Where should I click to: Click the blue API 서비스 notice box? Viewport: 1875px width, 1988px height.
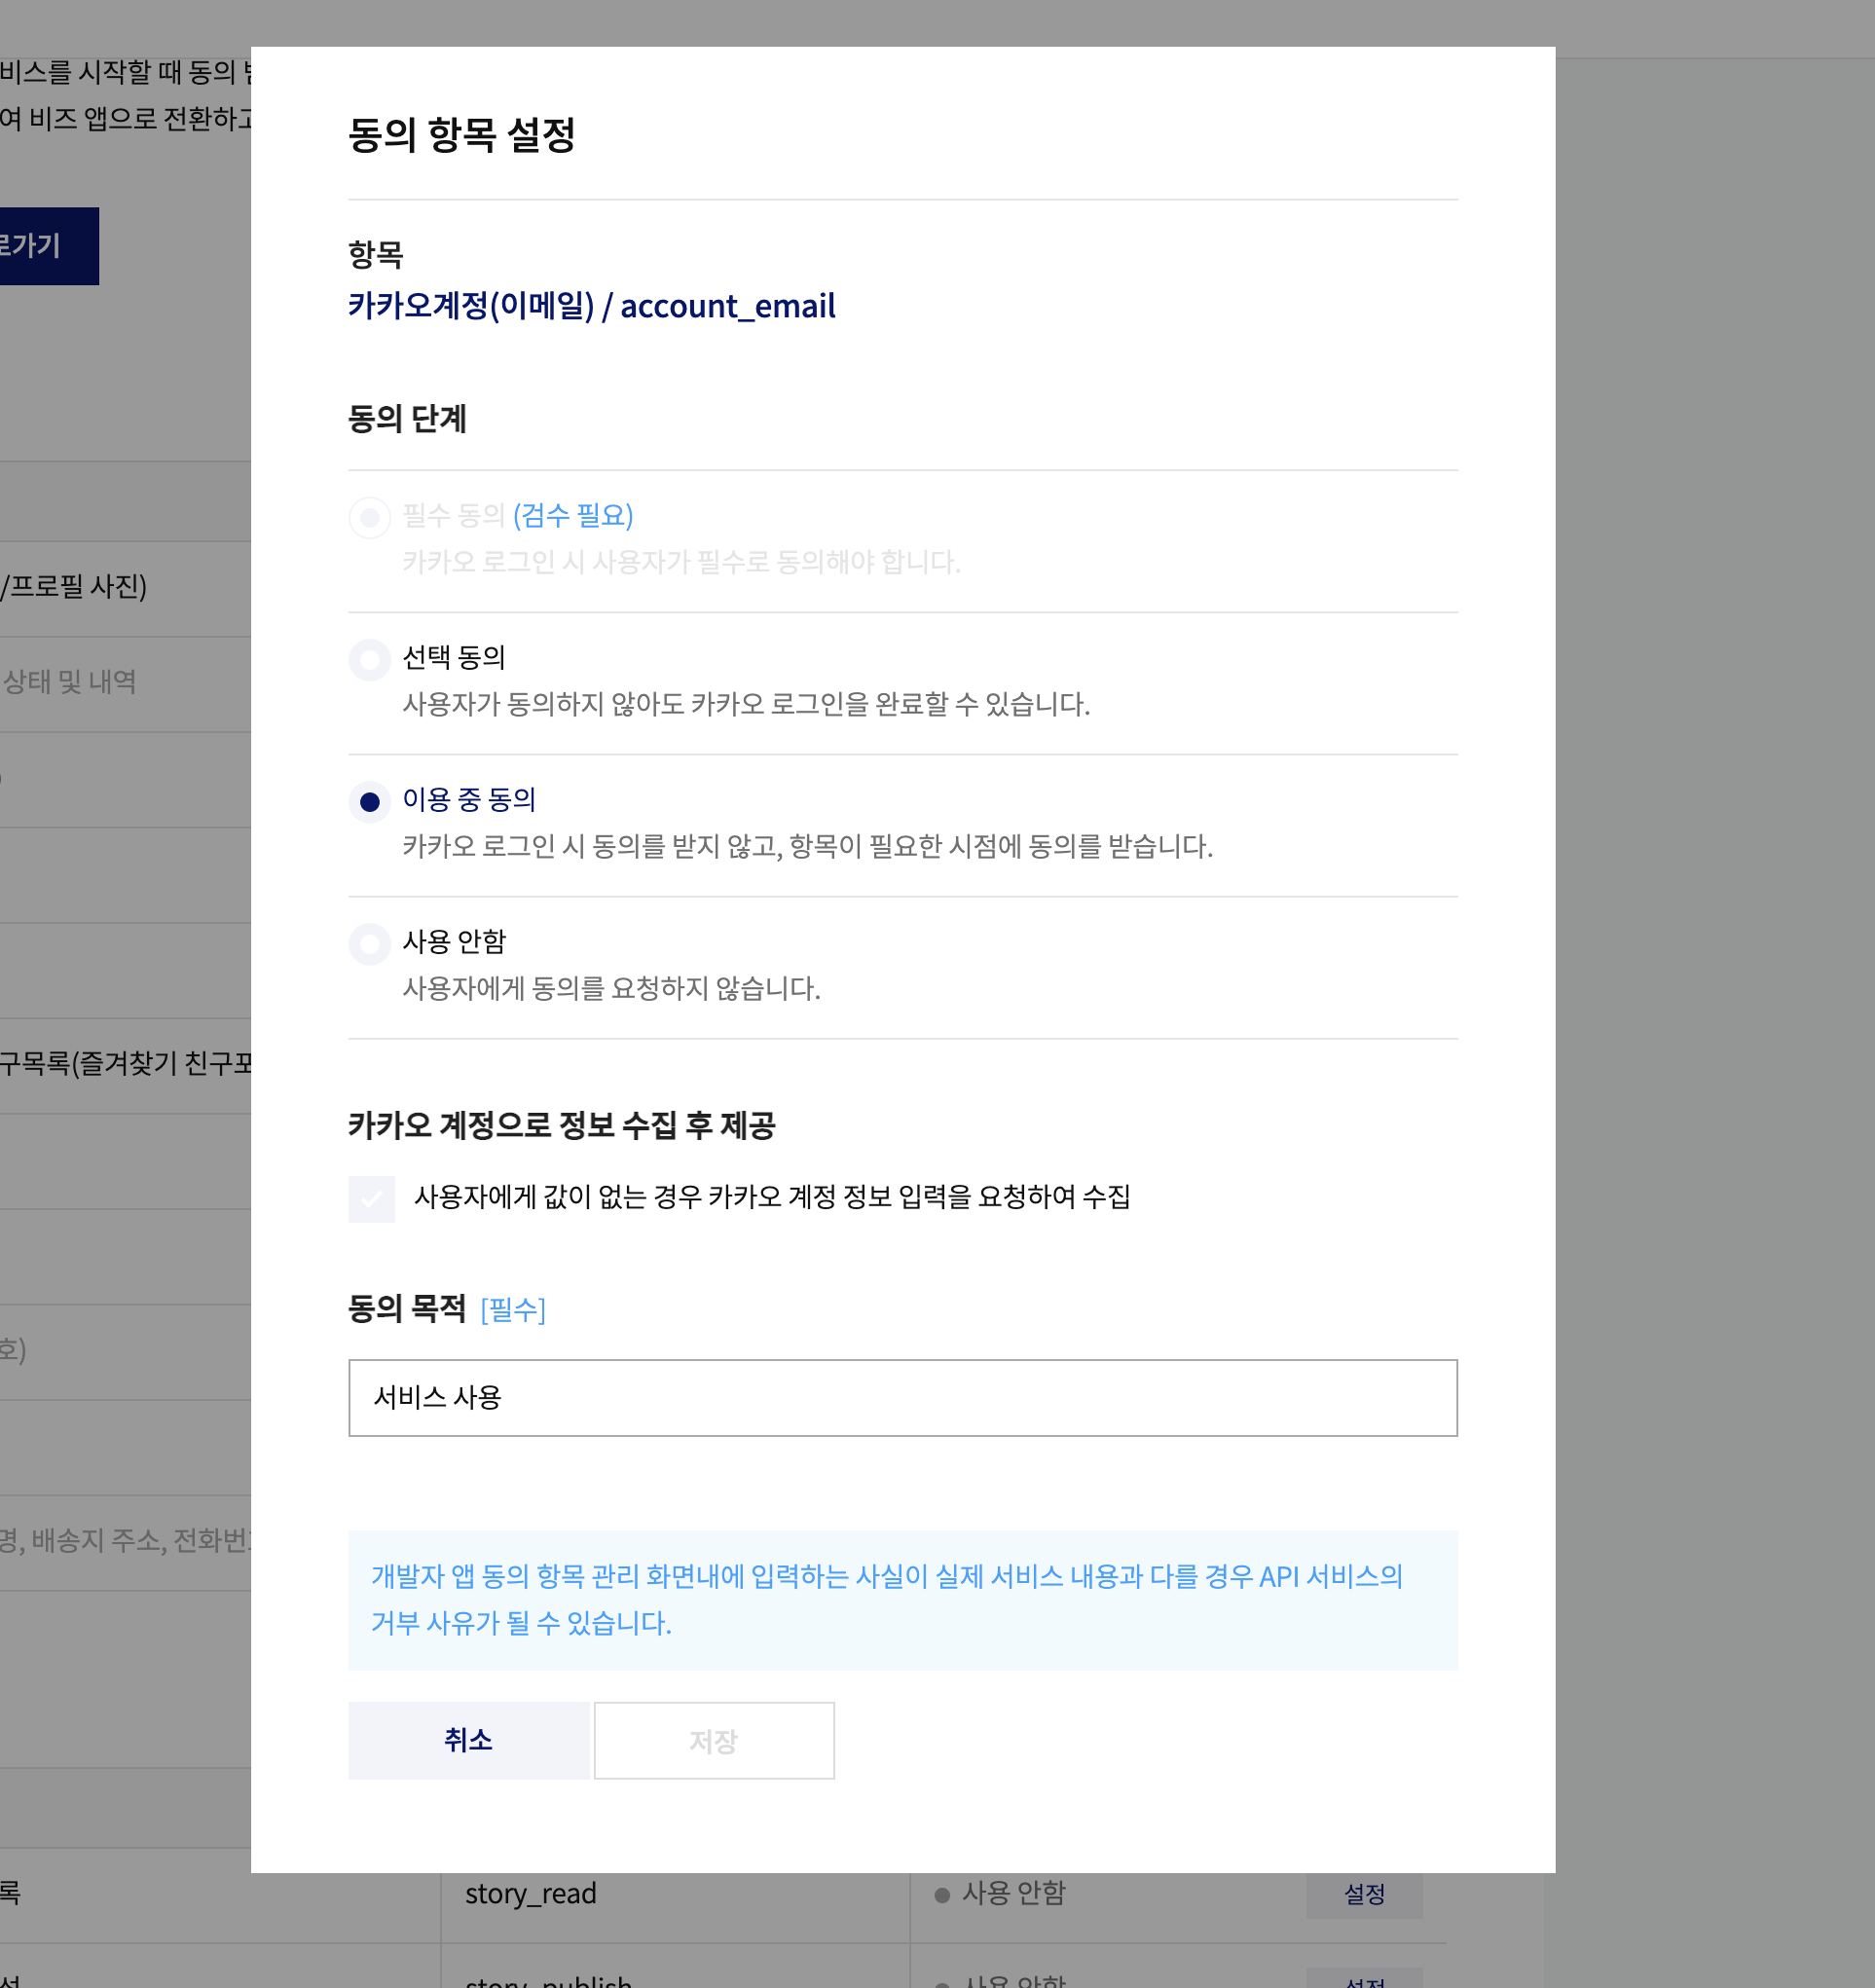point(902,1599)
